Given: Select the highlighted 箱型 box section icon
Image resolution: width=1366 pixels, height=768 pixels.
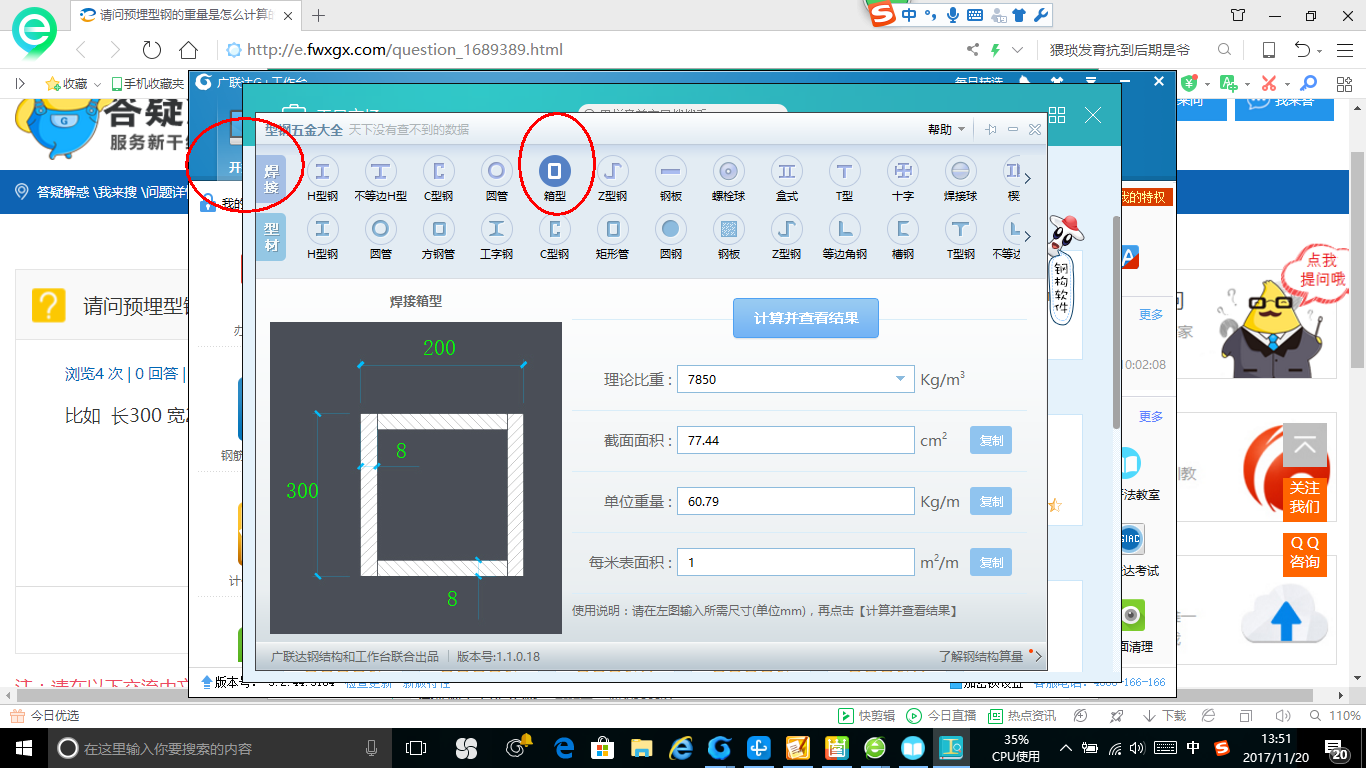Looking at the screenshot, I should point(554,171).
